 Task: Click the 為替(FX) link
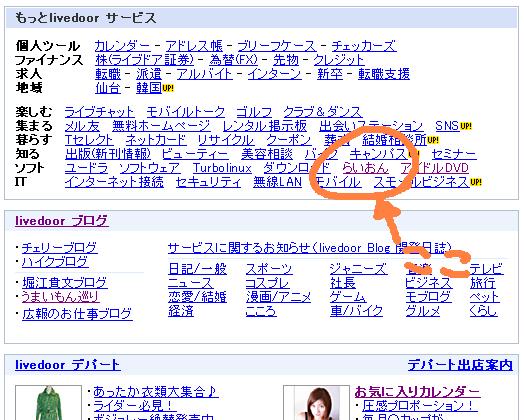234,60
